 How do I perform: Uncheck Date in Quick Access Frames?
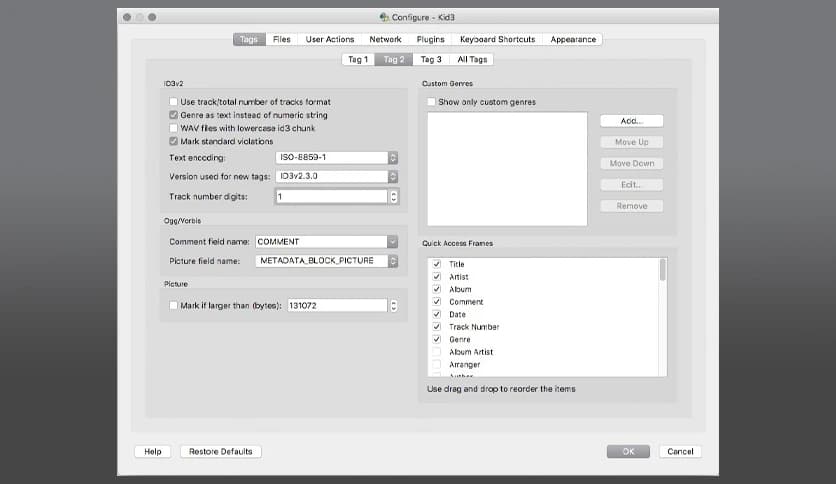point(437,314)
